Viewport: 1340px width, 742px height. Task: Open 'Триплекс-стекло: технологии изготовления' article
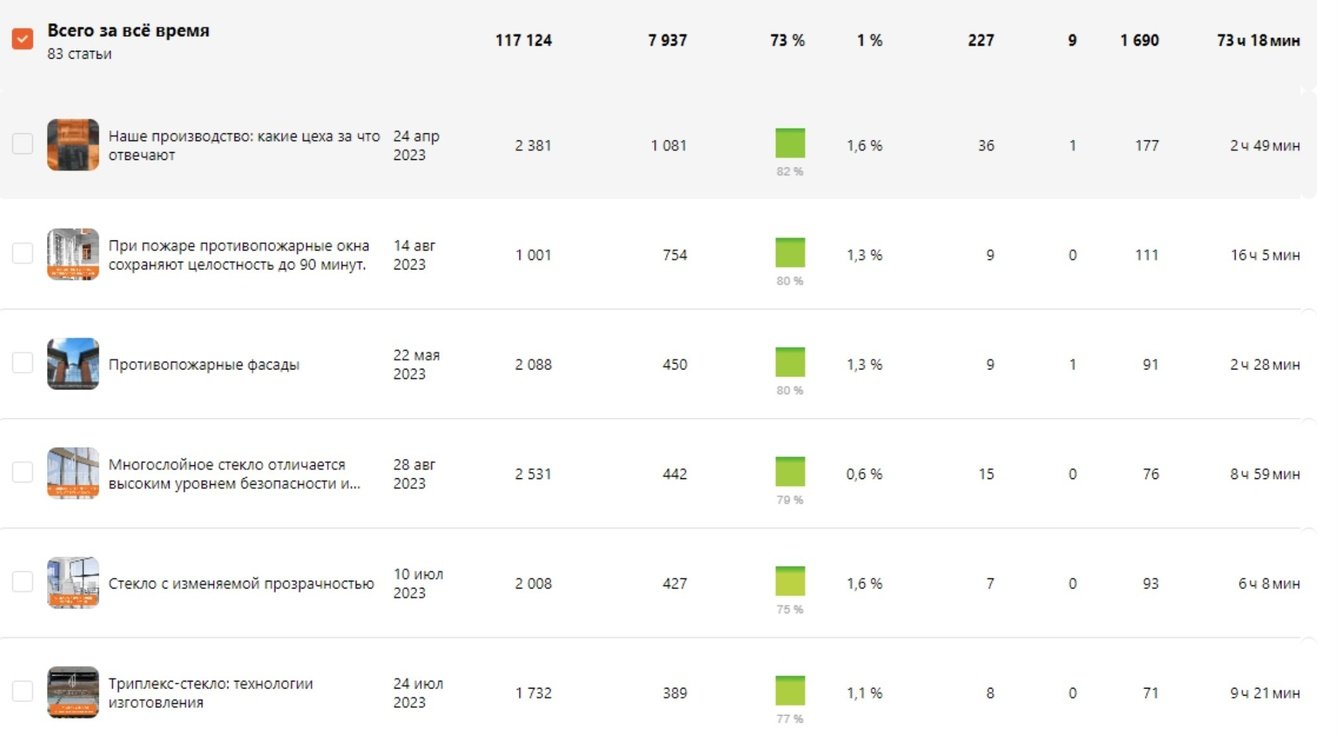(210, 693)
